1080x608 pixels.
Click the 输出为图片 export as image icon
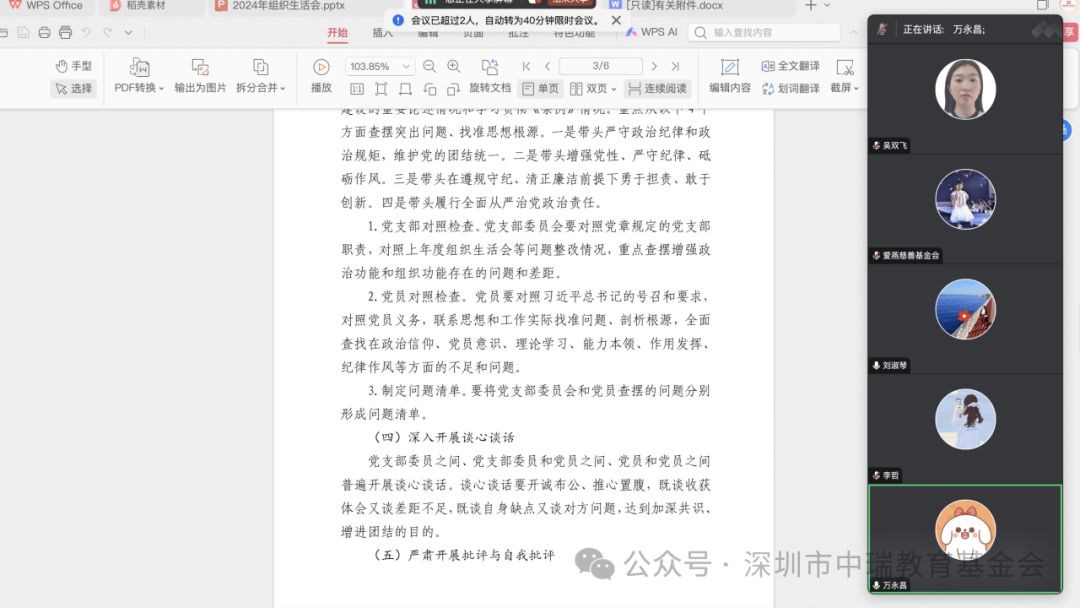click(x=200, y=67)
